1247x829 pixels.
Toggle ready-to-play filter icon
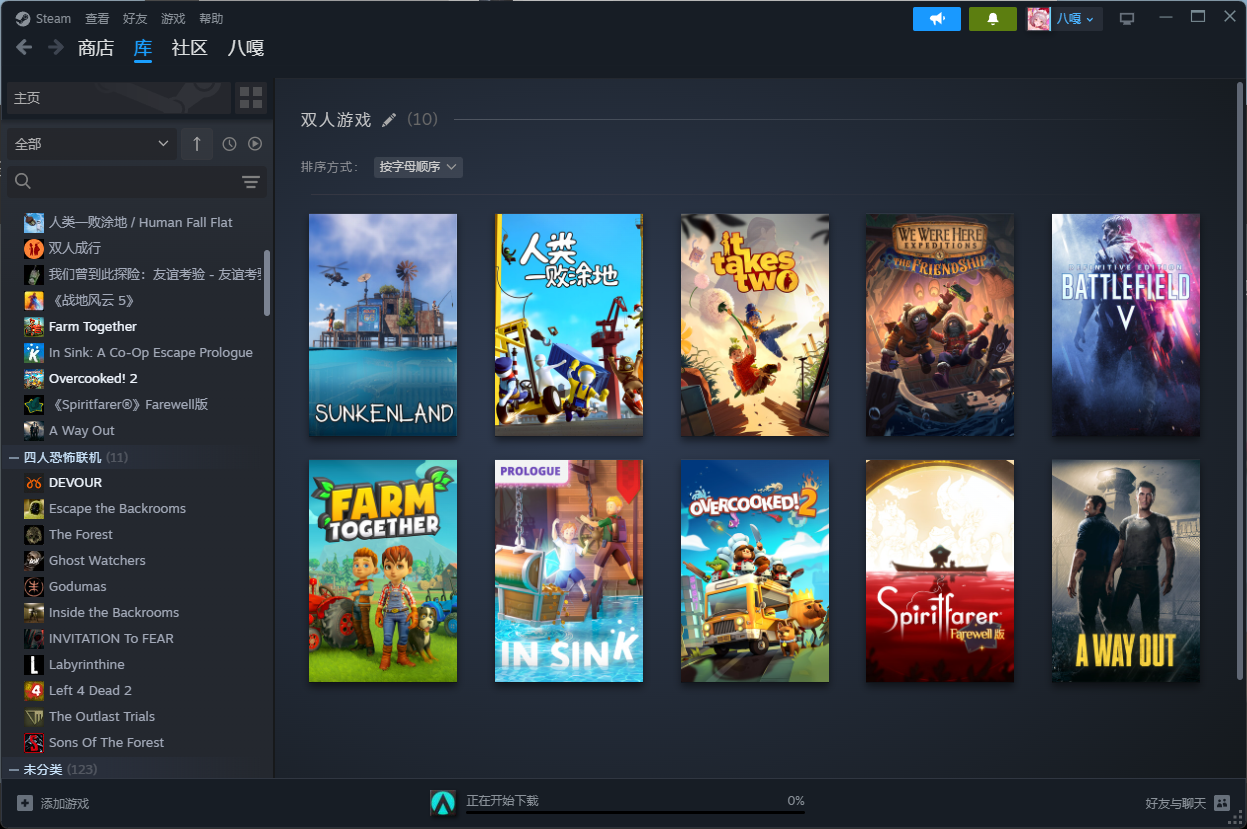pos(255,144)
